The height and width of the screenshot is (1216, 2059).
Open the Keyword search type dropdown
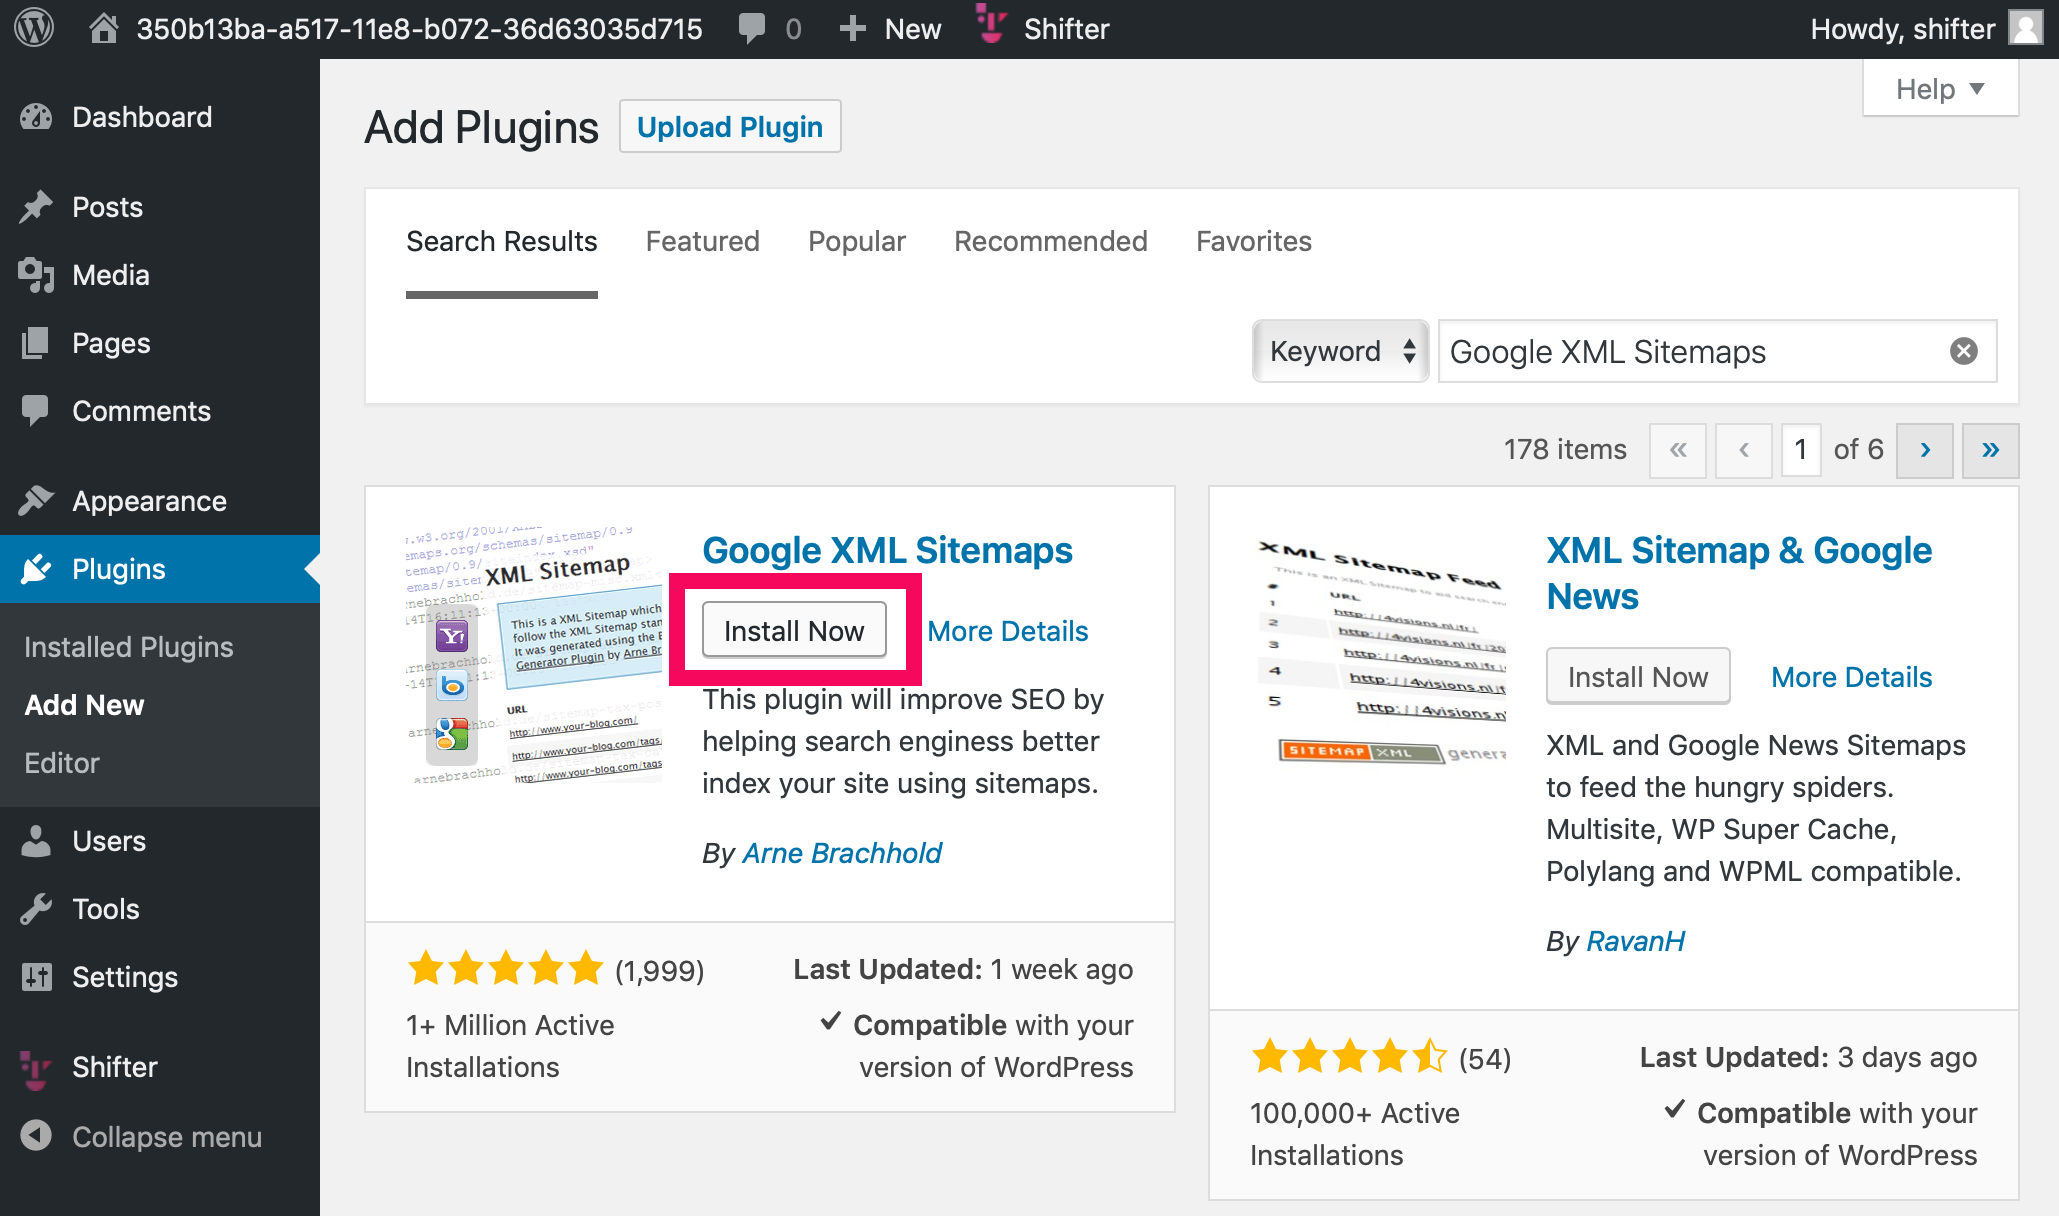point(1340,351)
